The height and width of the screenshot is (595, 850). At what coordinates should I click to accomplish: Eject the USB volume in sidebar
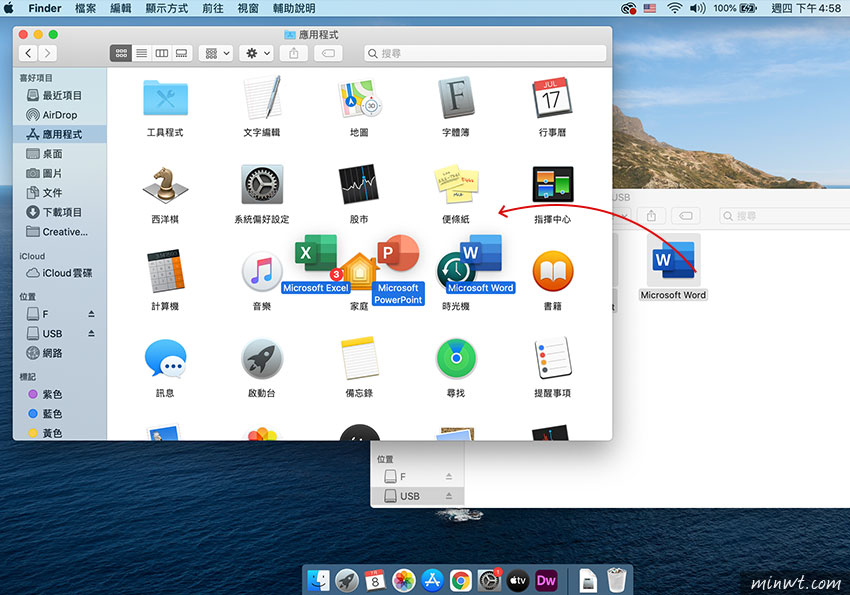(91, 333)
